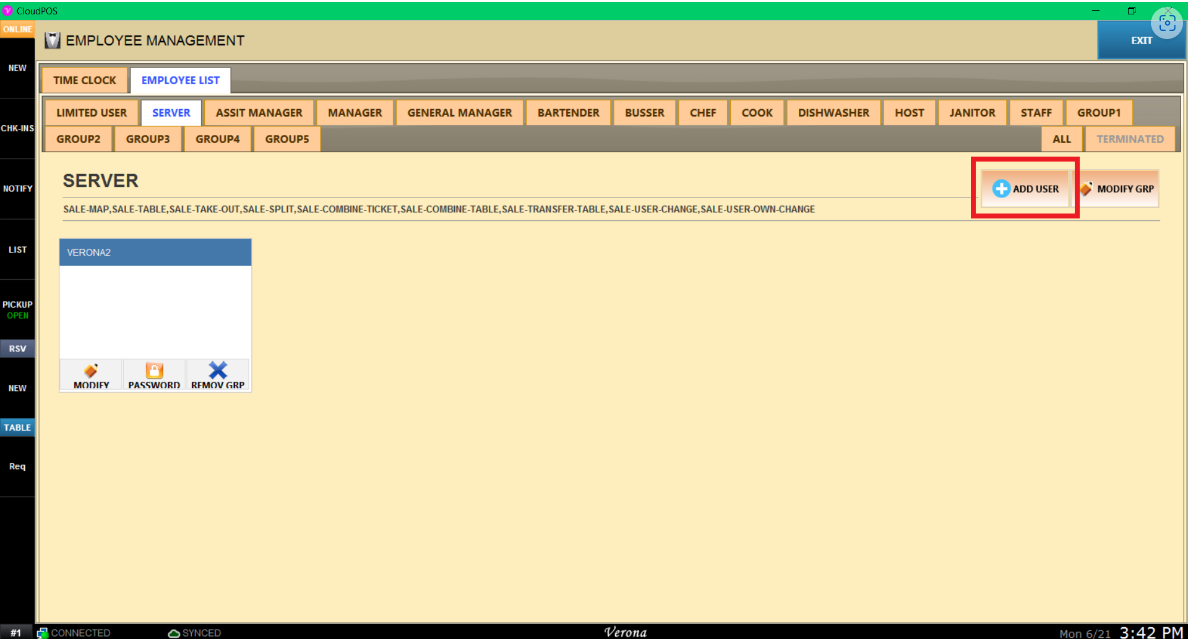Open Modify Group with pencil icon
The height and width of the screenshot is (643, 1191).
coord(1086,189)
